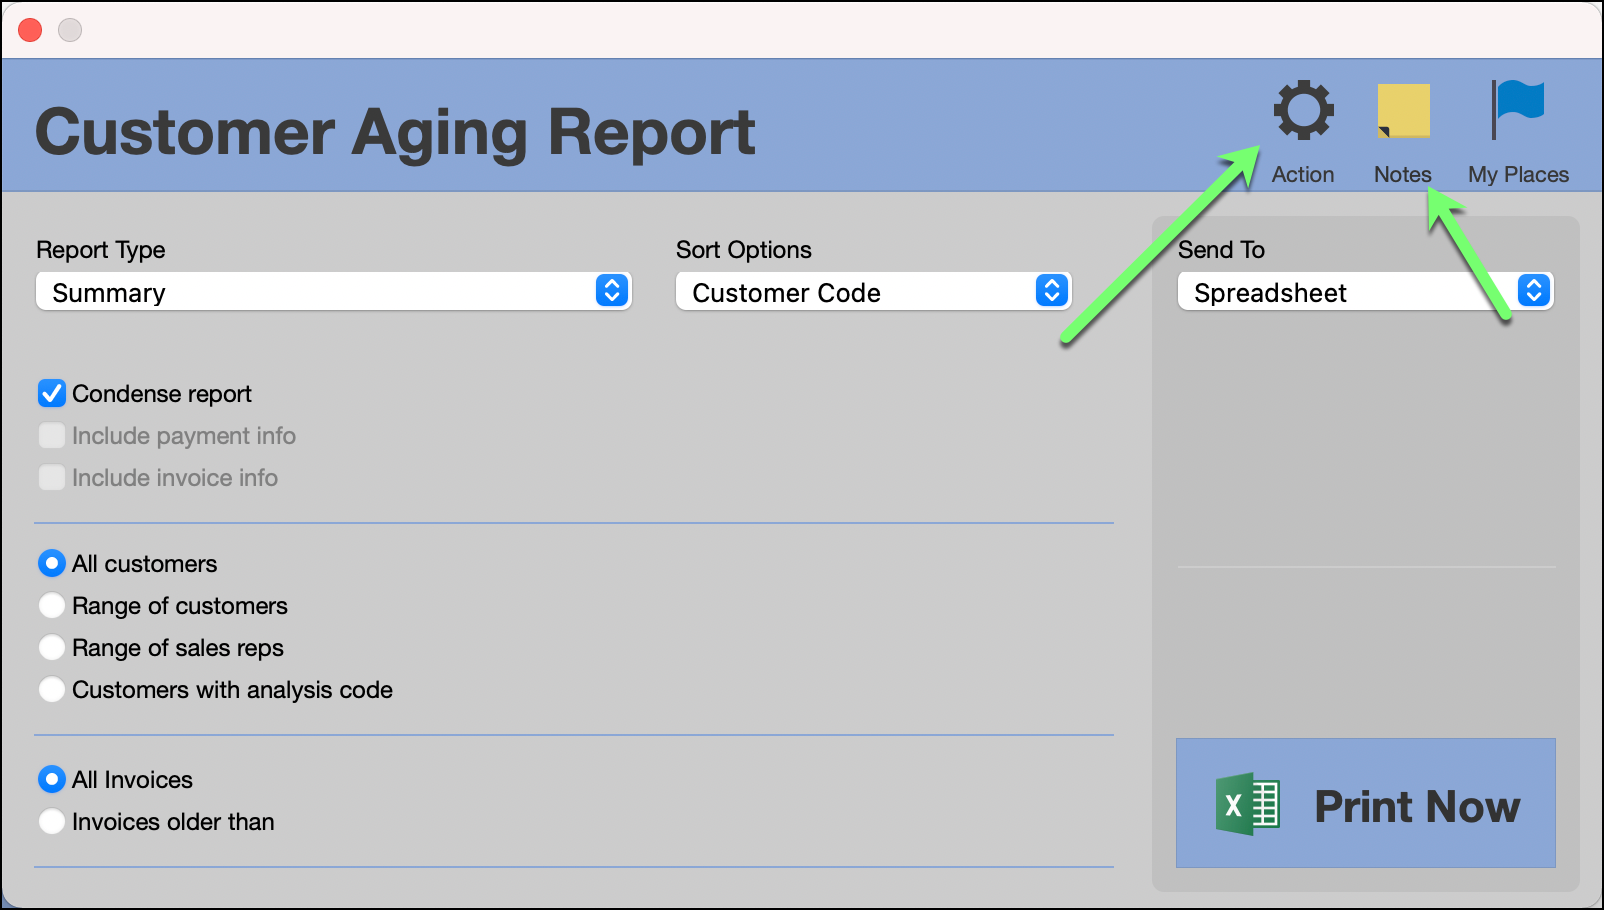Click the Report Type stepper arrows

611,291
